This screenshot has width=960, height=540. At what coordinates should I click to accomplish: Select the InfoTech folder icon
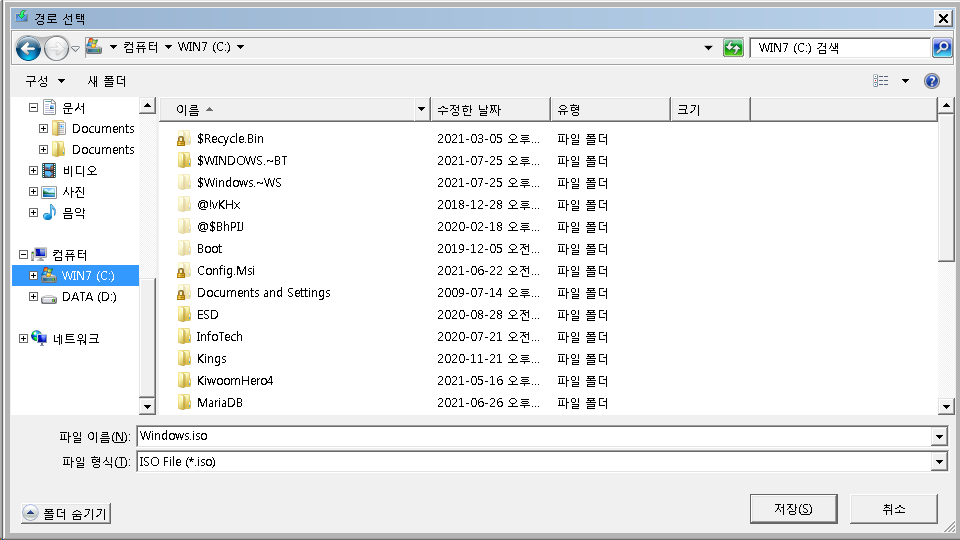coord(183,337)
